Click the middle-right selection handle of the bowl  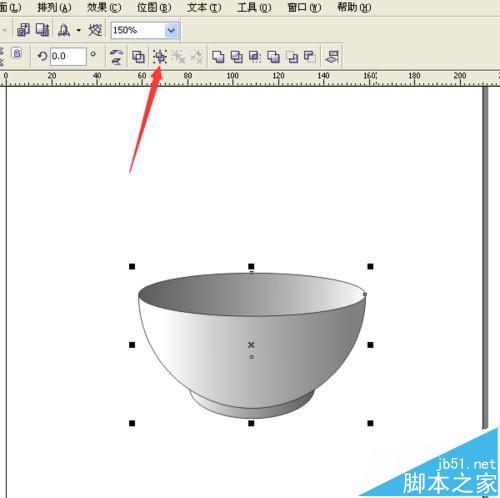pyautogui.click(x=370, y=345)
